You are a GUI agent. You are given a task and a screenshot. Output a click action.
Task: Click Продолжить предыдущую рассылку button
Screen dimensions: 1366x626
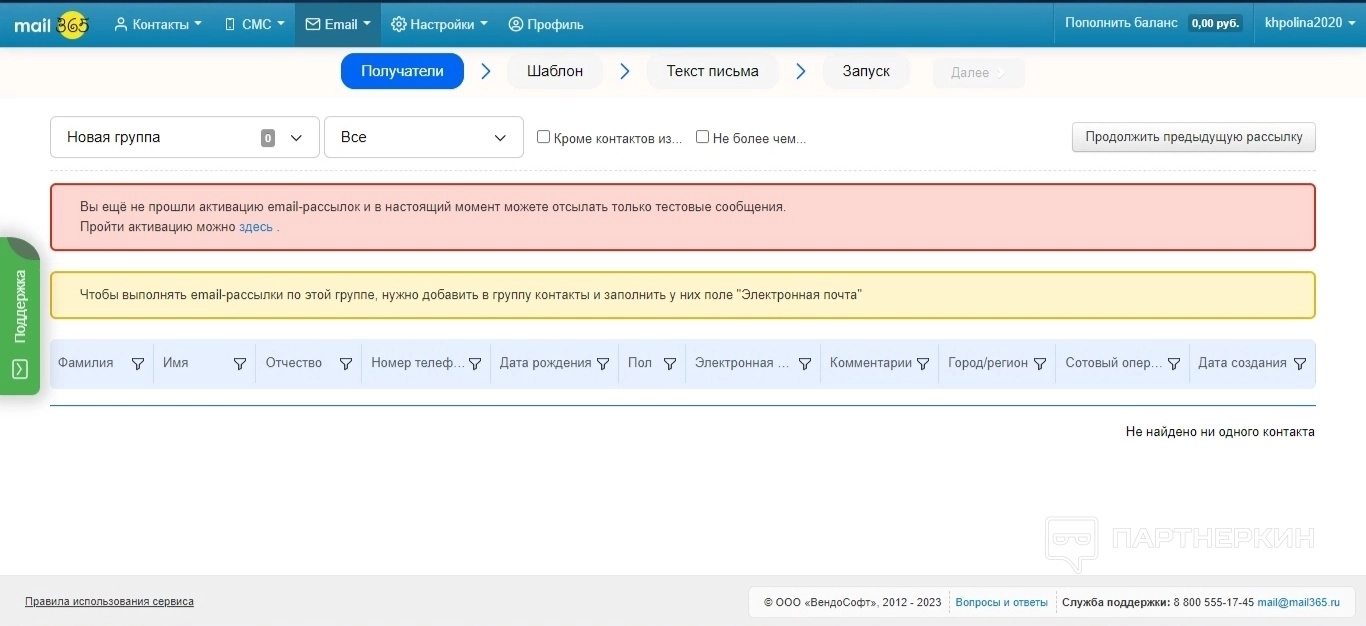pos(1193,137)
